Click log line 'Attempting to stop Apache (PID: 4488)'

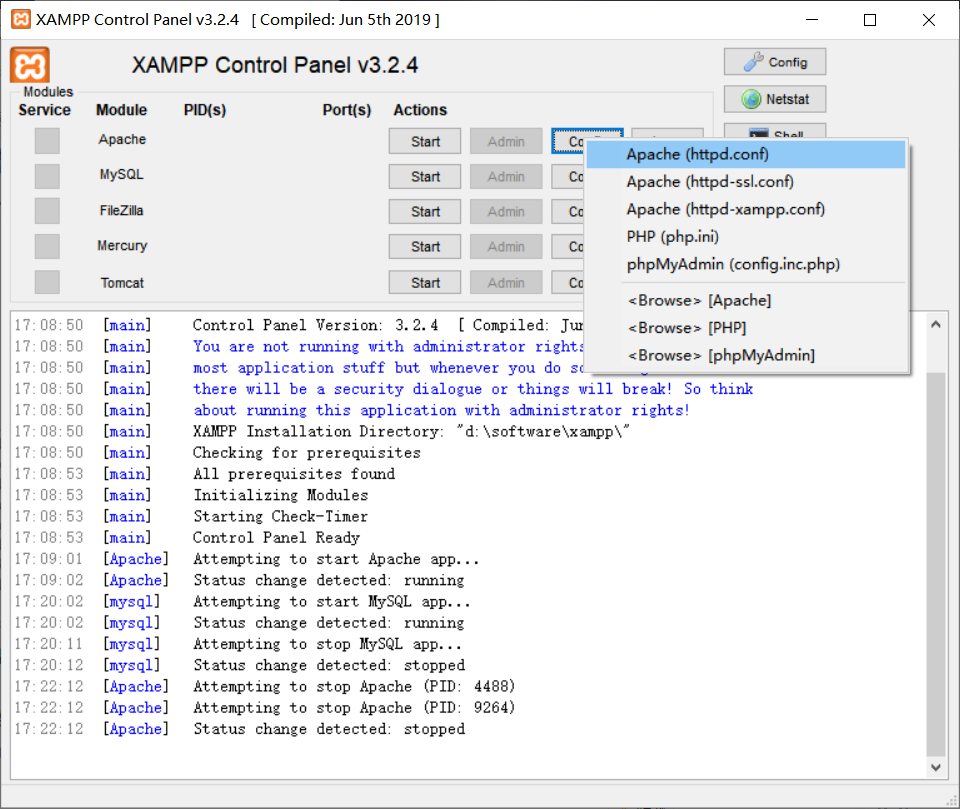[x=354, y=687]
